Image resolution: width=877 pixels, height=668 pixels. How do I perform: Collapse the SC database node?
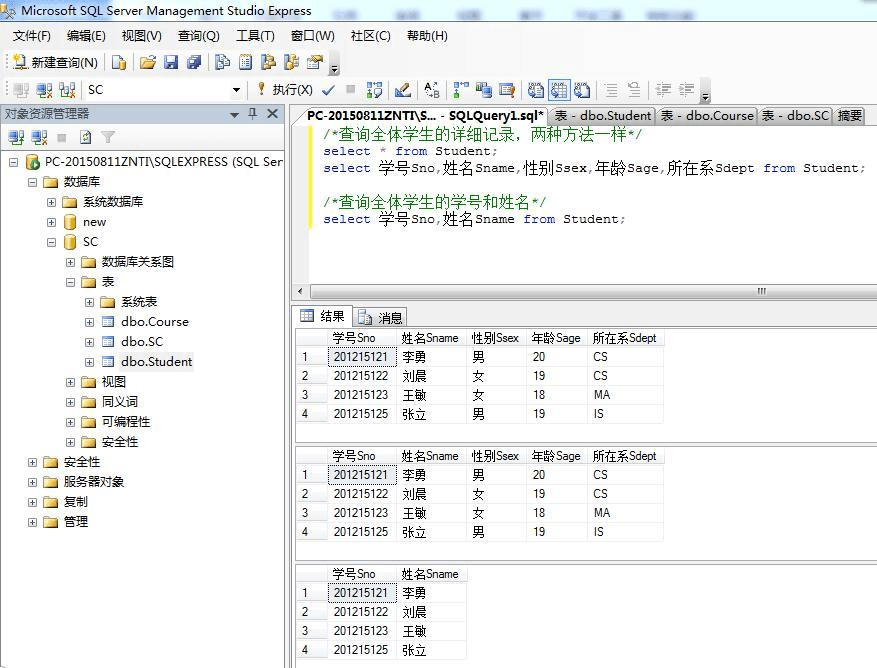click(51, 242)
